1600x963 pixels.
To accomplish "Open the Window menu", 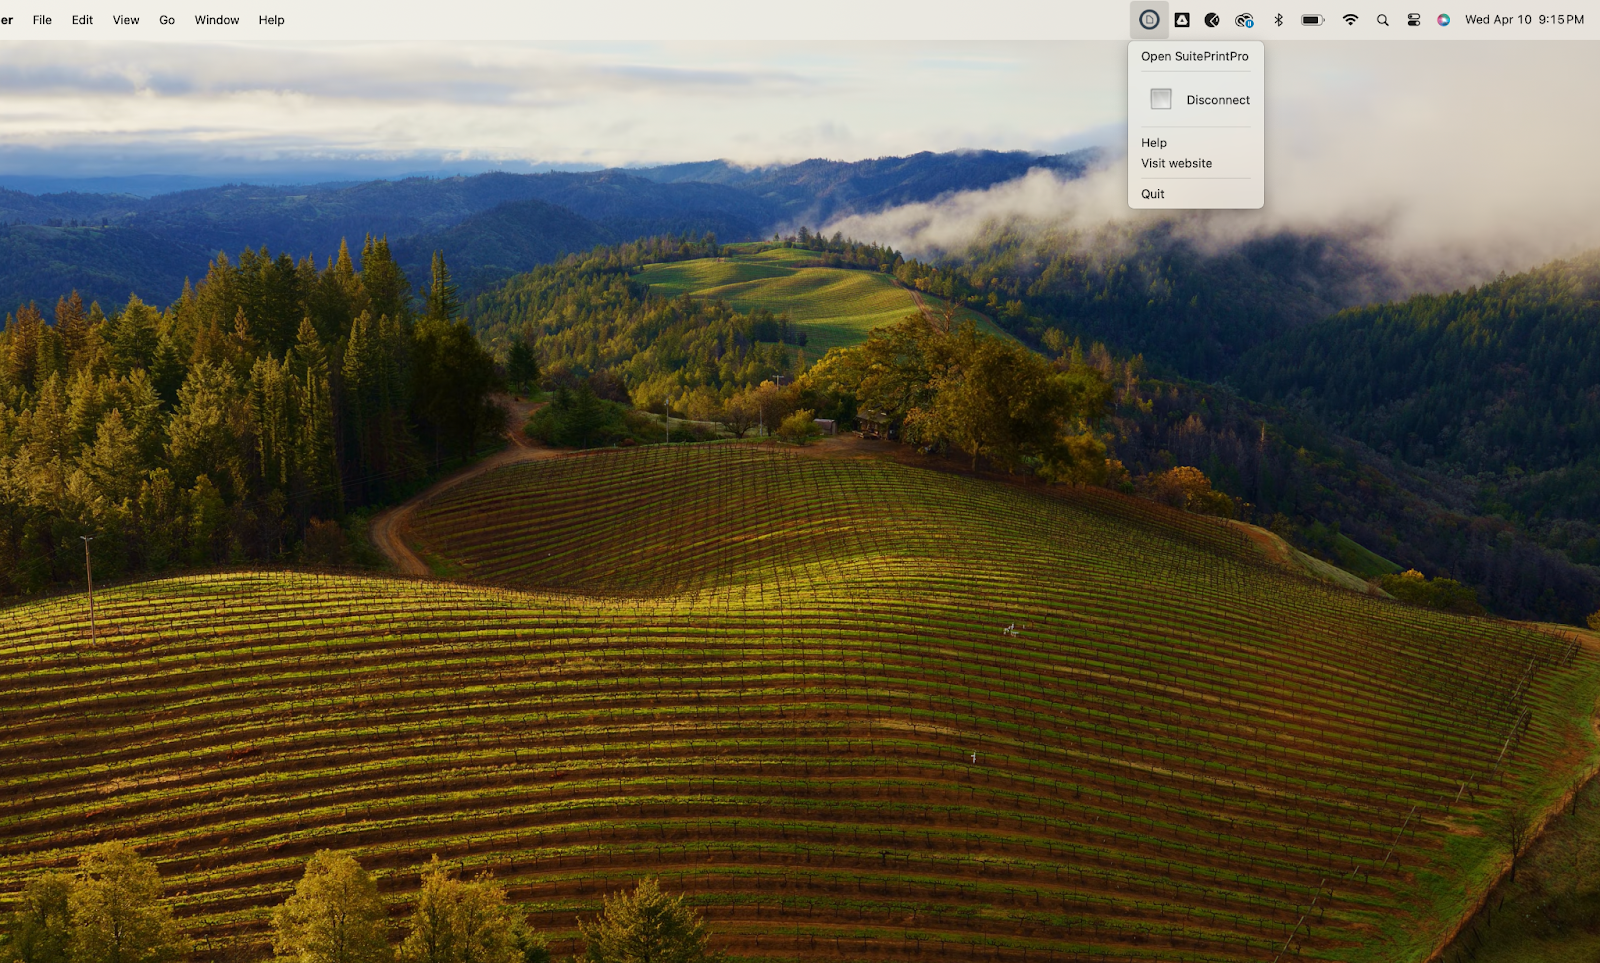I will (x=217, y=20).
